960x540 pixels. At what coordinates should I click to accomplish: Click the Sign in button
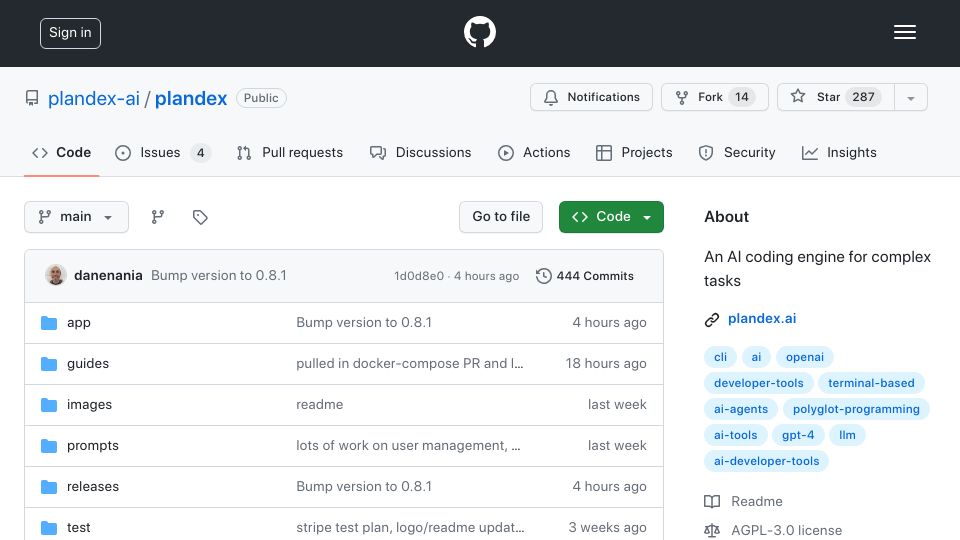(70, 33)
